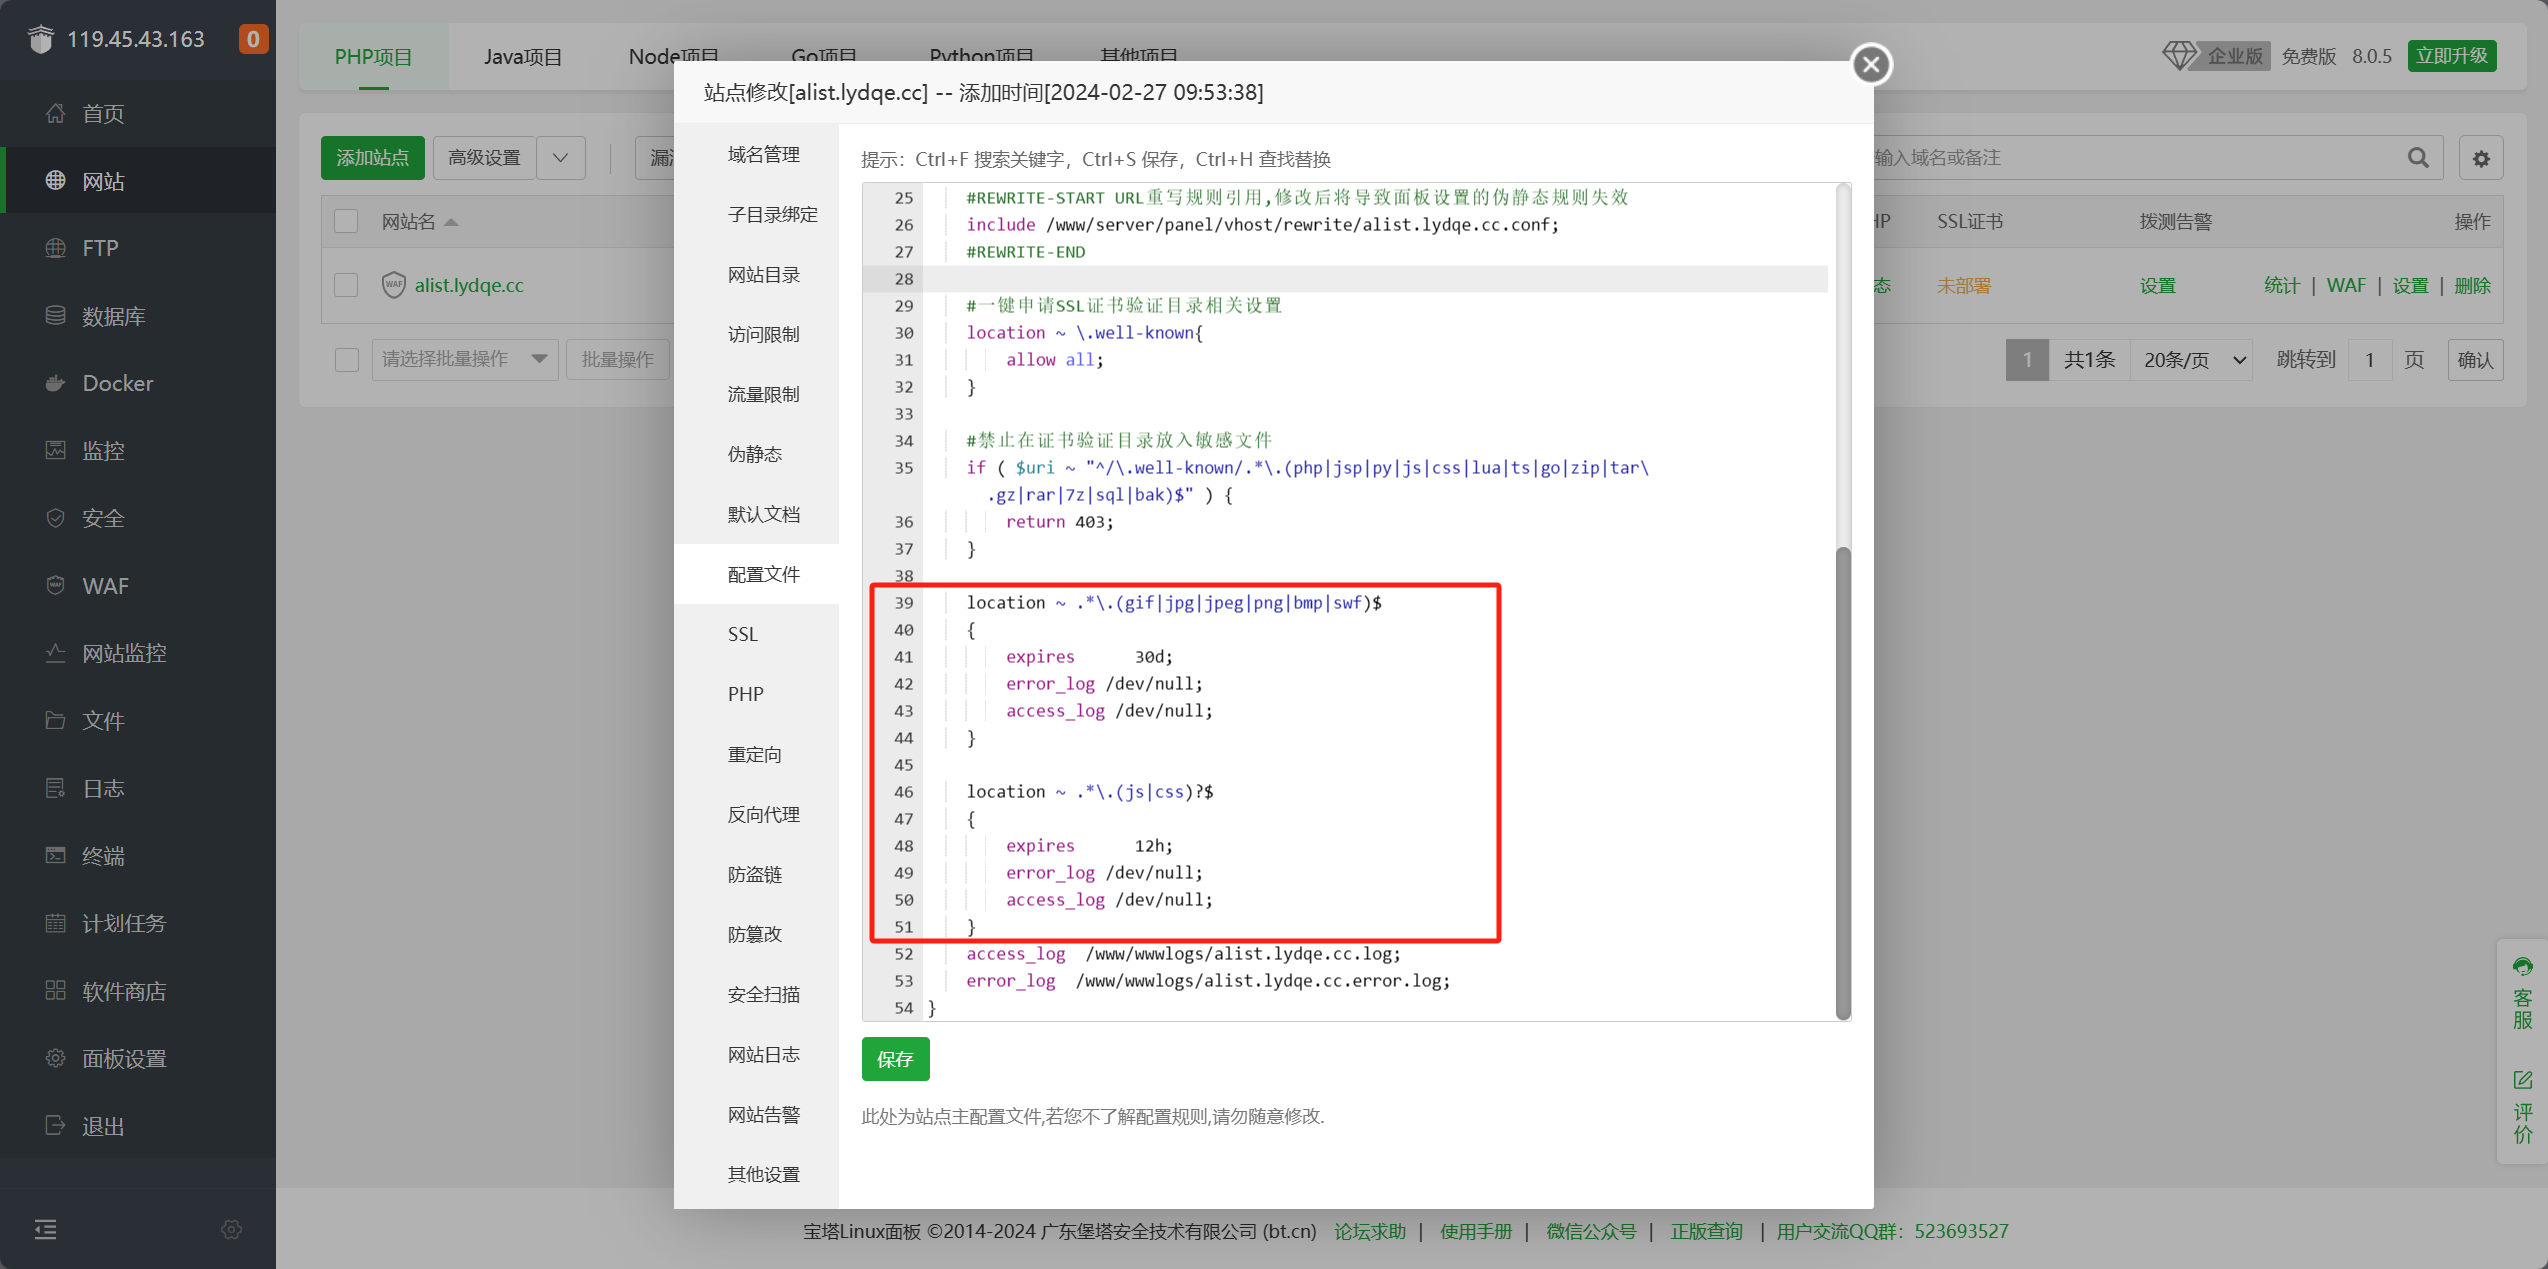The width and height of the screenshot is (2548, 1269).
Task: Check the alist.lydqe.cc row checkbox
Action: pyautogui.click(x=346, y=285)
